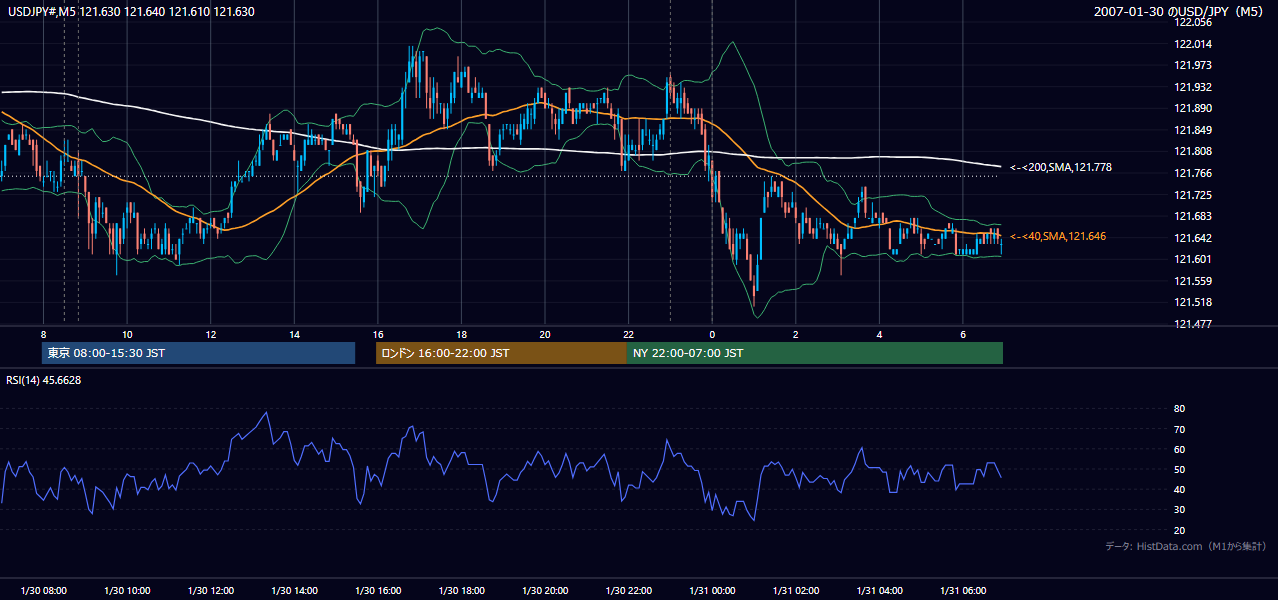
Task: Click the NY 22:00-07:00 JST session bar
Action: pyautogui.click(x=815, y=353)
